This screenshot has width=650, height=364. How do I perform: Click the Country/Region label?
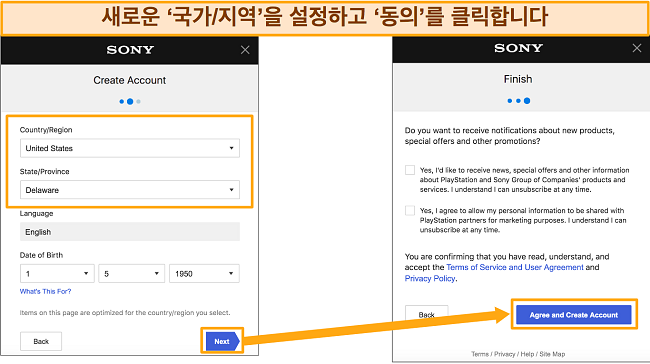point(46,130)
